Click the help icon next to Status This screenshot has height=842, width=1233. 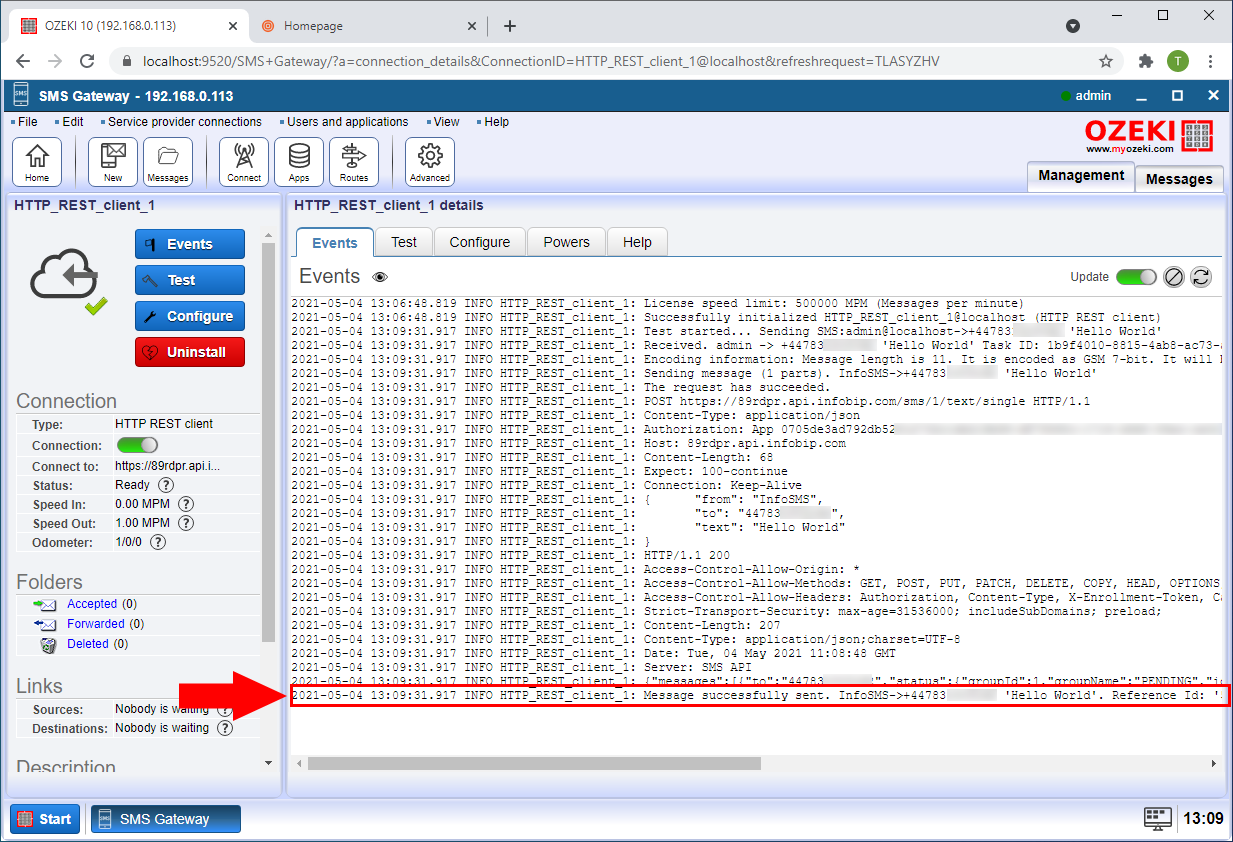click(166, 485)
